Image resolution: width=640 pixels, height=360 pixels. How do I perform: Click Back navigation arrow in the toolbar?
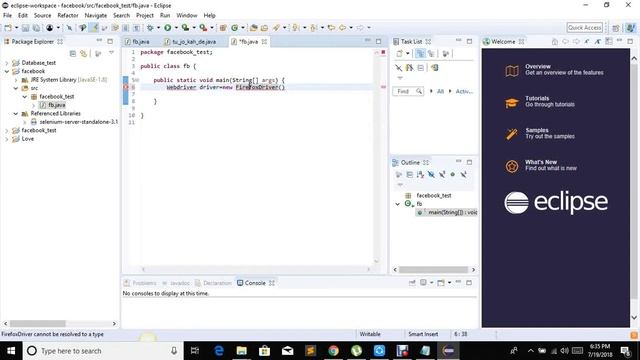tap(342, 28)
